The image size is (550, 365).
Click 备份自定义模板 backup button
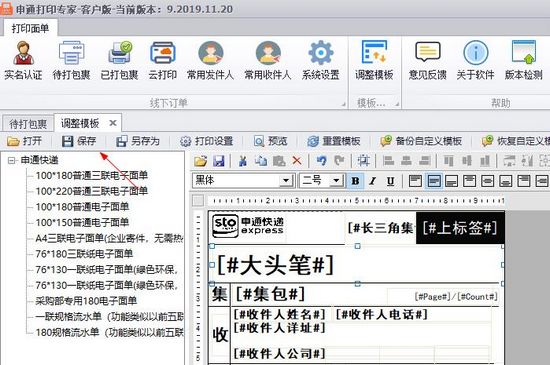coord(421,141)
